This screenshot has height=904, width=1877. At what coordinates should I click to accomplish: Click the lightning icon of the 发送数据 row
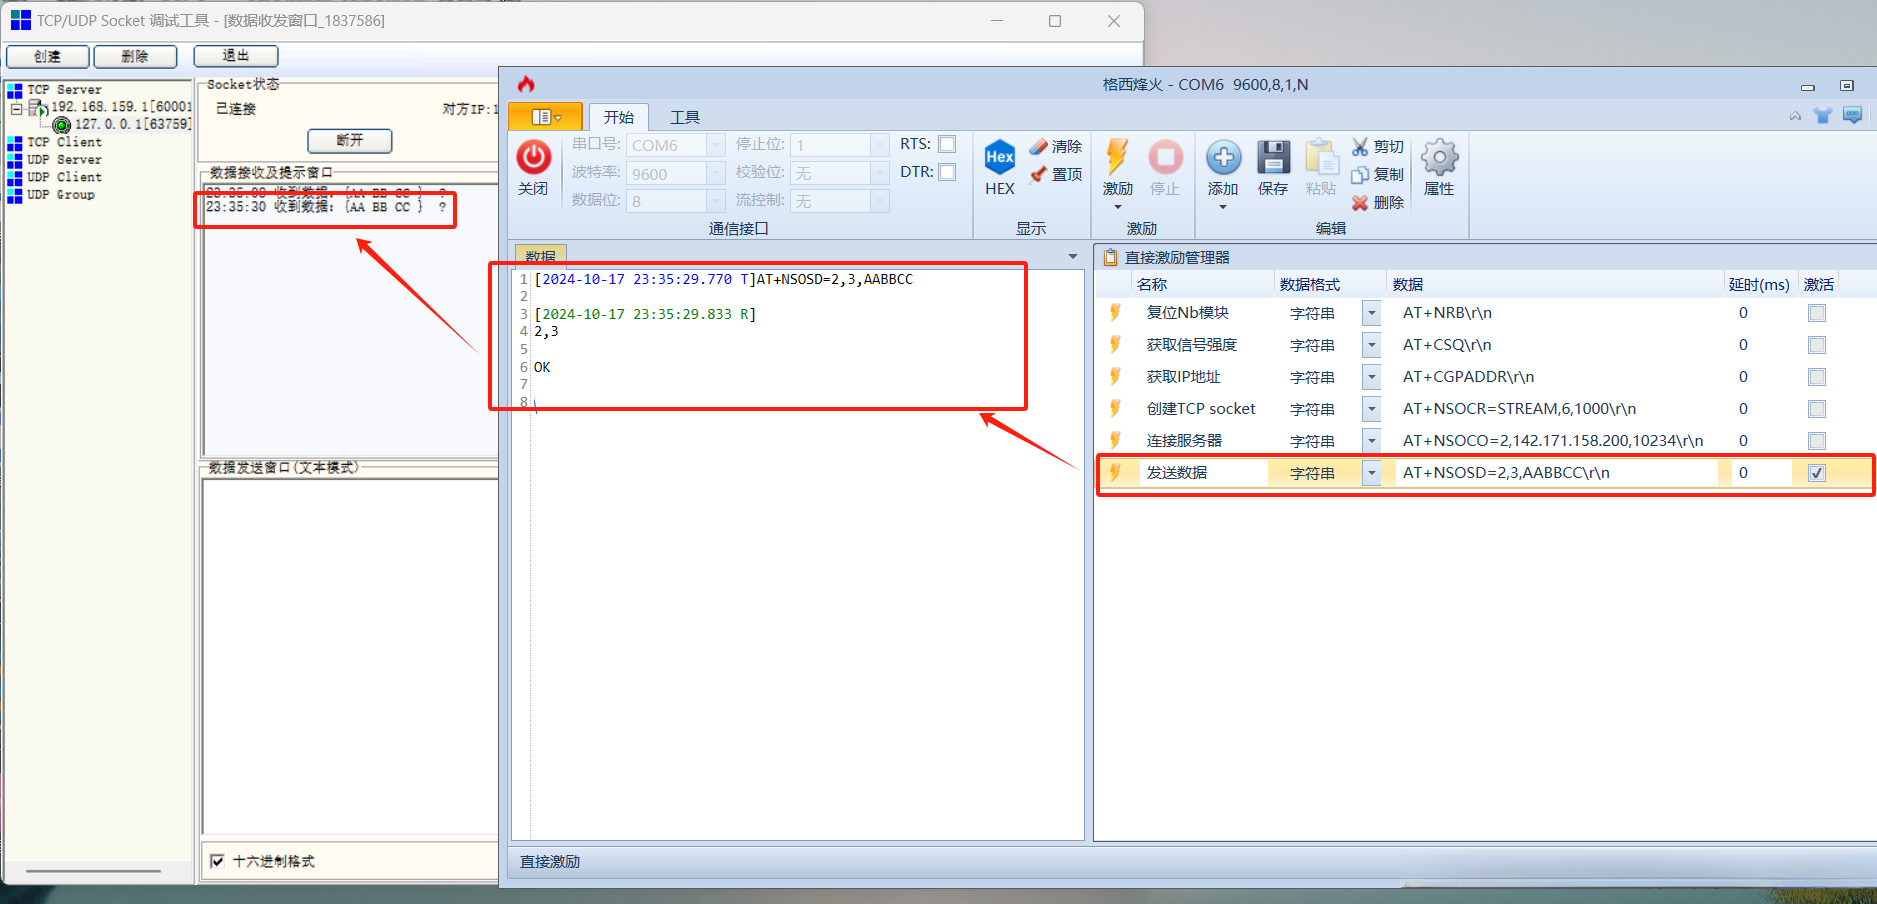click(1115, 473)
